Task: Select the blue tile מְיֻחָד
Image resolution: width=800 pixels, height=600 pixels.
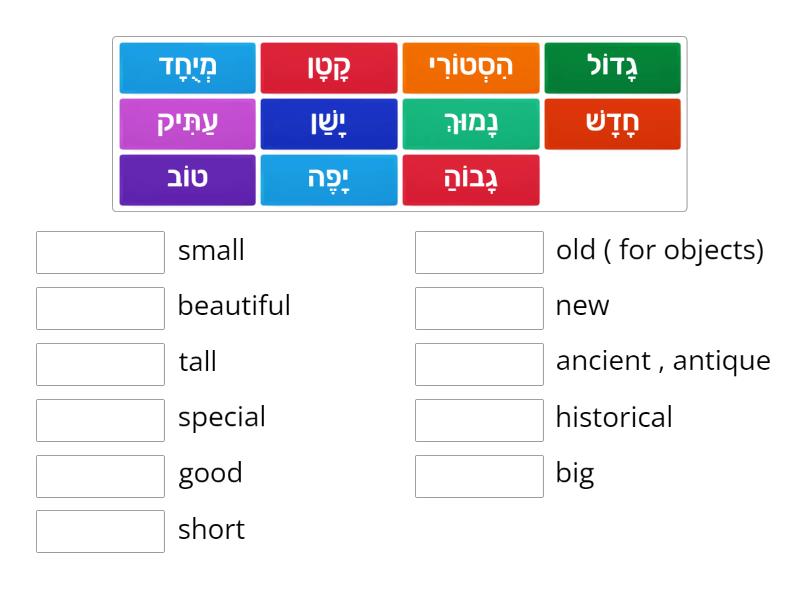Action: (187, 68)
